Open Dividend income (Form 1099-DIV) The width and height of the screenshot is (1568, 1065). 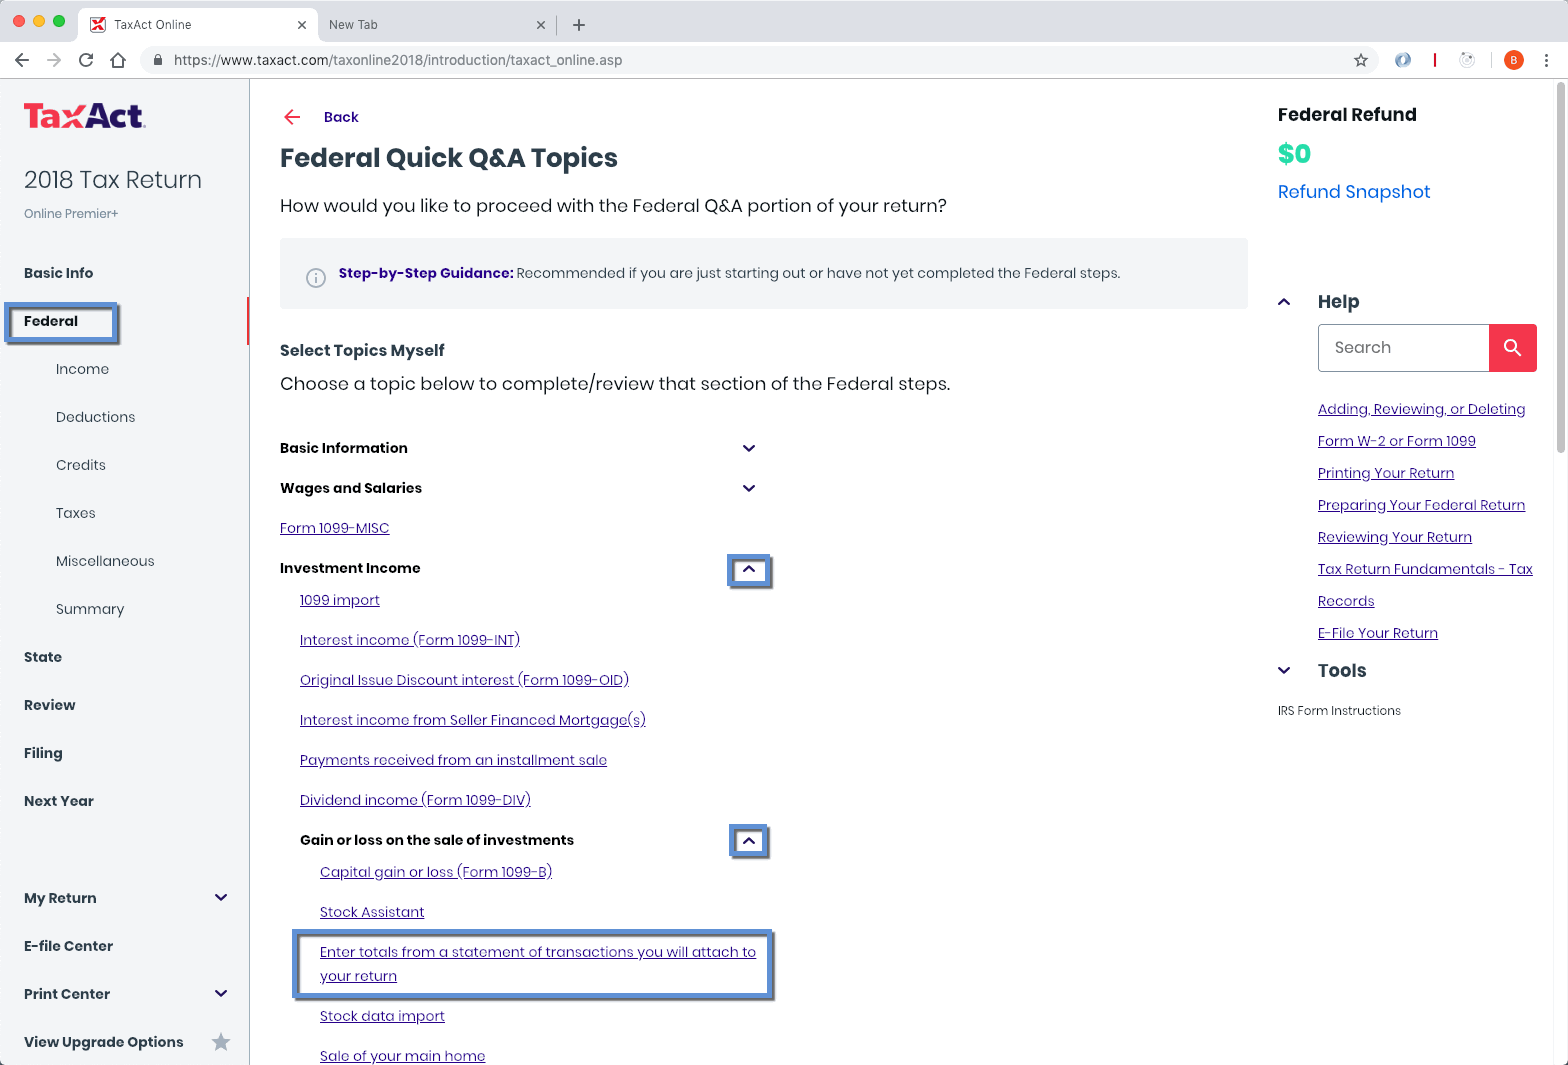[415, 800]
